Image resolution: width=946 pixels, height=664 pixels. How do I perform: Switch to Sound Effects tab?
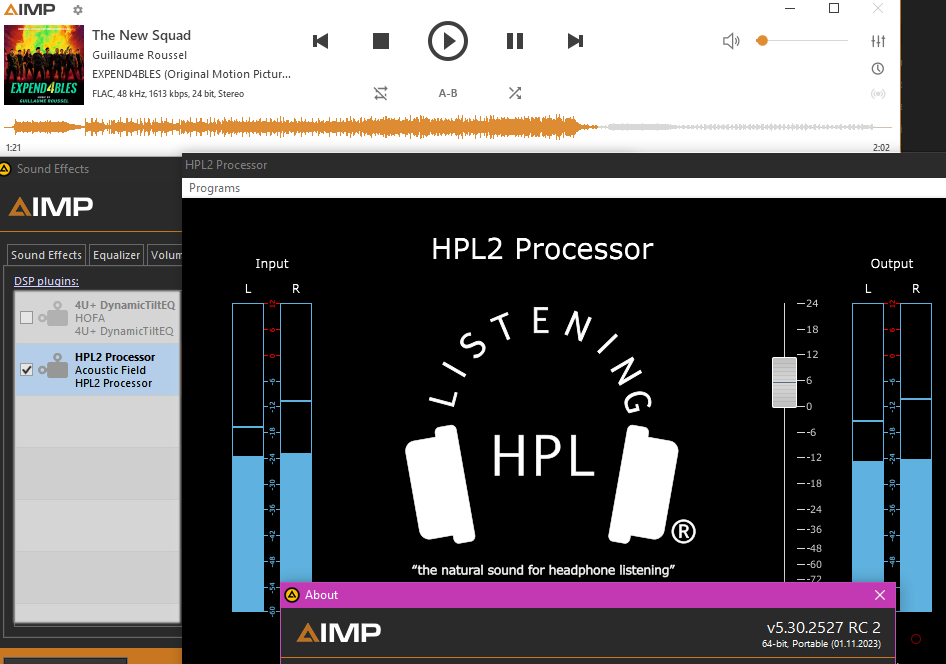pyautogui.click(x=46, y=255)
